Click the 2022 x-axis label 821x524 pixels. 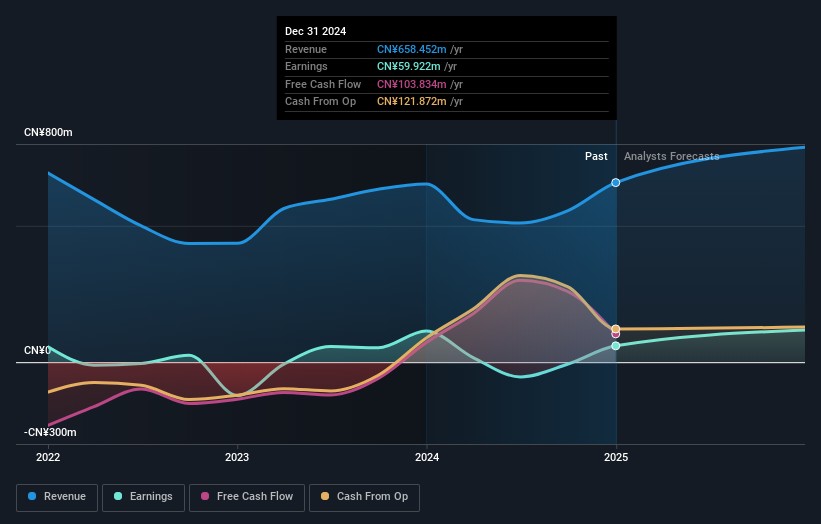[x=48, y=458]
